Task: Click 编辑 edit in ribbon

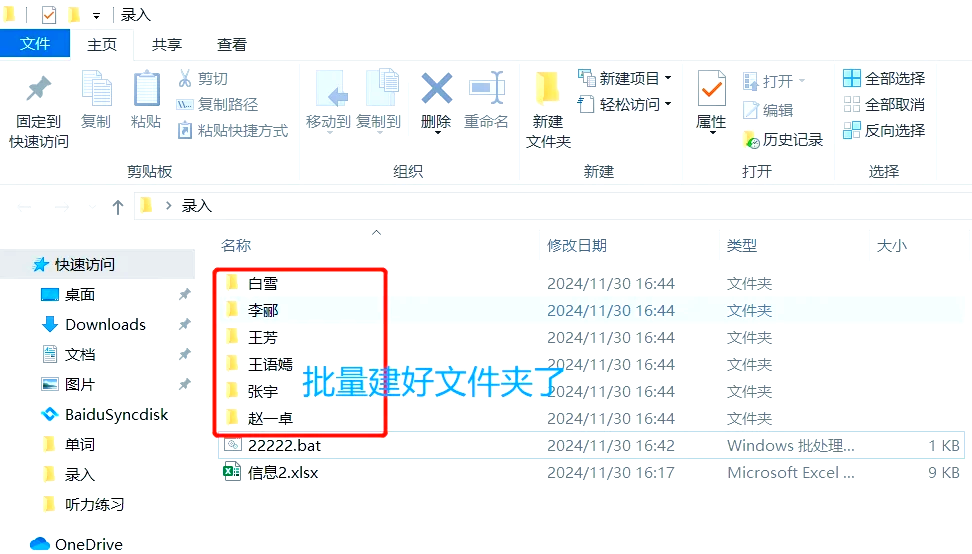Action: pos(769,110)
